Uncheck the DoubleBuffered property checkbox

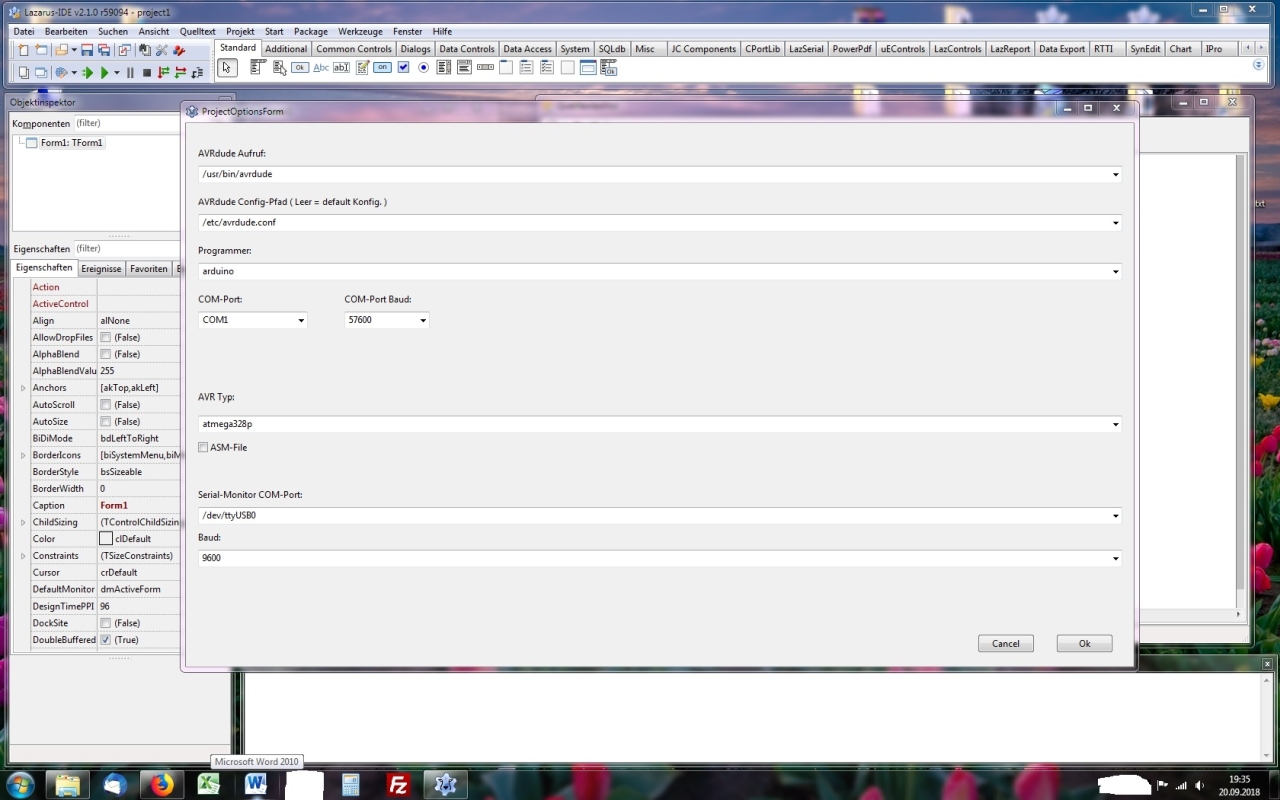tap(105, 640)
